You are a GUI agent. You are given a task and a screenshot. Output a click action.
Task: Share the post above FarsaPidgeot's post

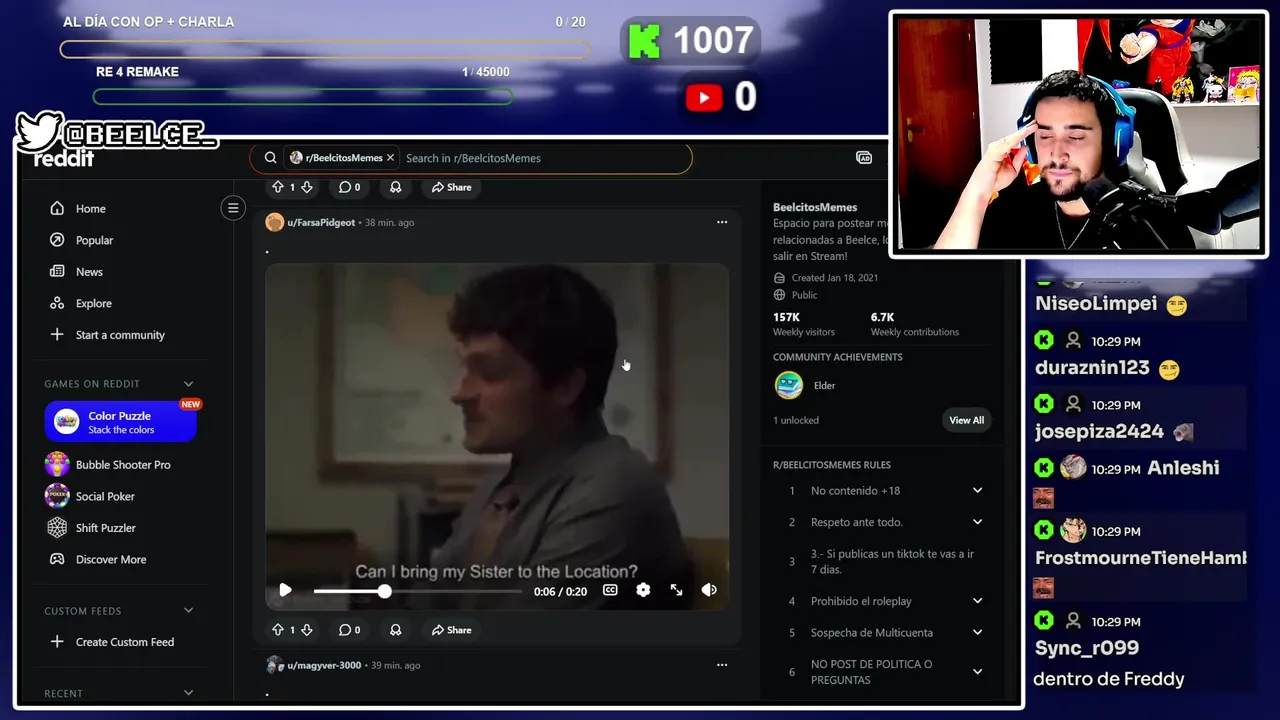(451, 187)
